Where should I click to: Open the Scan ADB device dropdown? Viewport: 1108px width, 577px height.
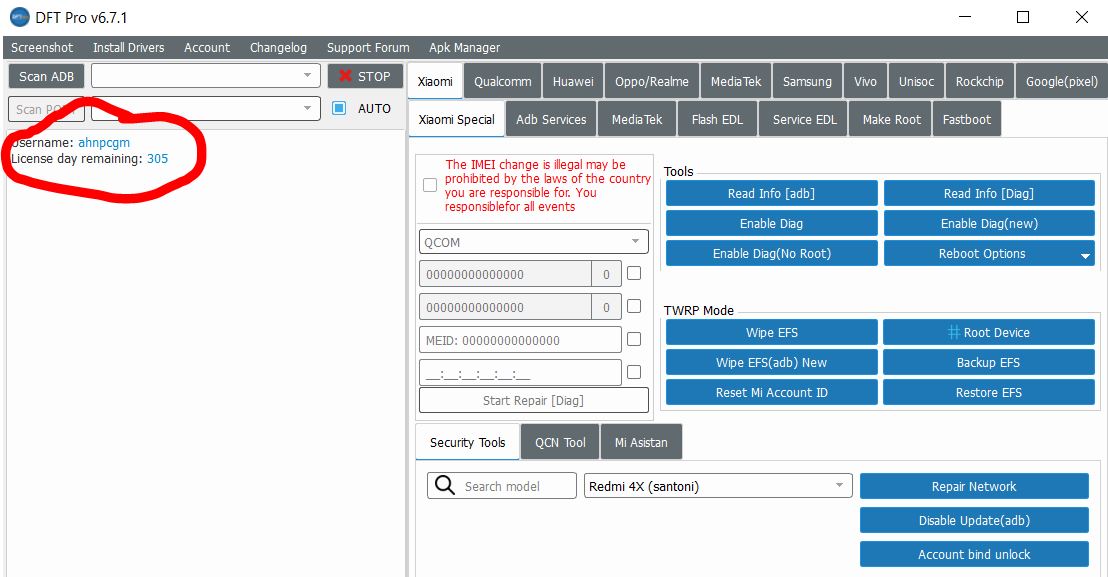[307, 76]
